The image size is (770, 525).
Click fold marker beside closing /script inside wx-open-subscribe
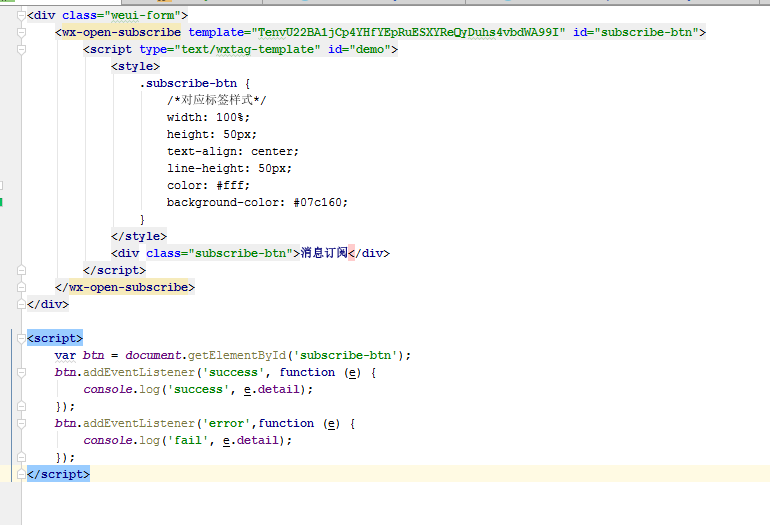pos(21,270)
